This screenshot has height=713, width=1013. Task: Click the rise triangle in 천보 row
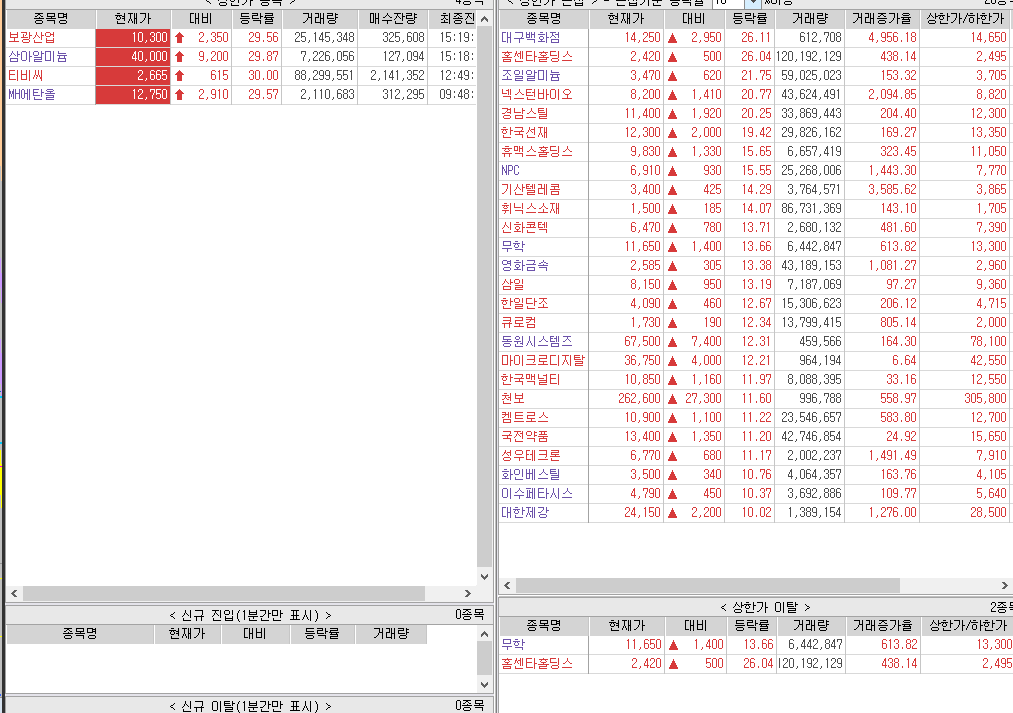pyautogui.click(x=673, y=399)
